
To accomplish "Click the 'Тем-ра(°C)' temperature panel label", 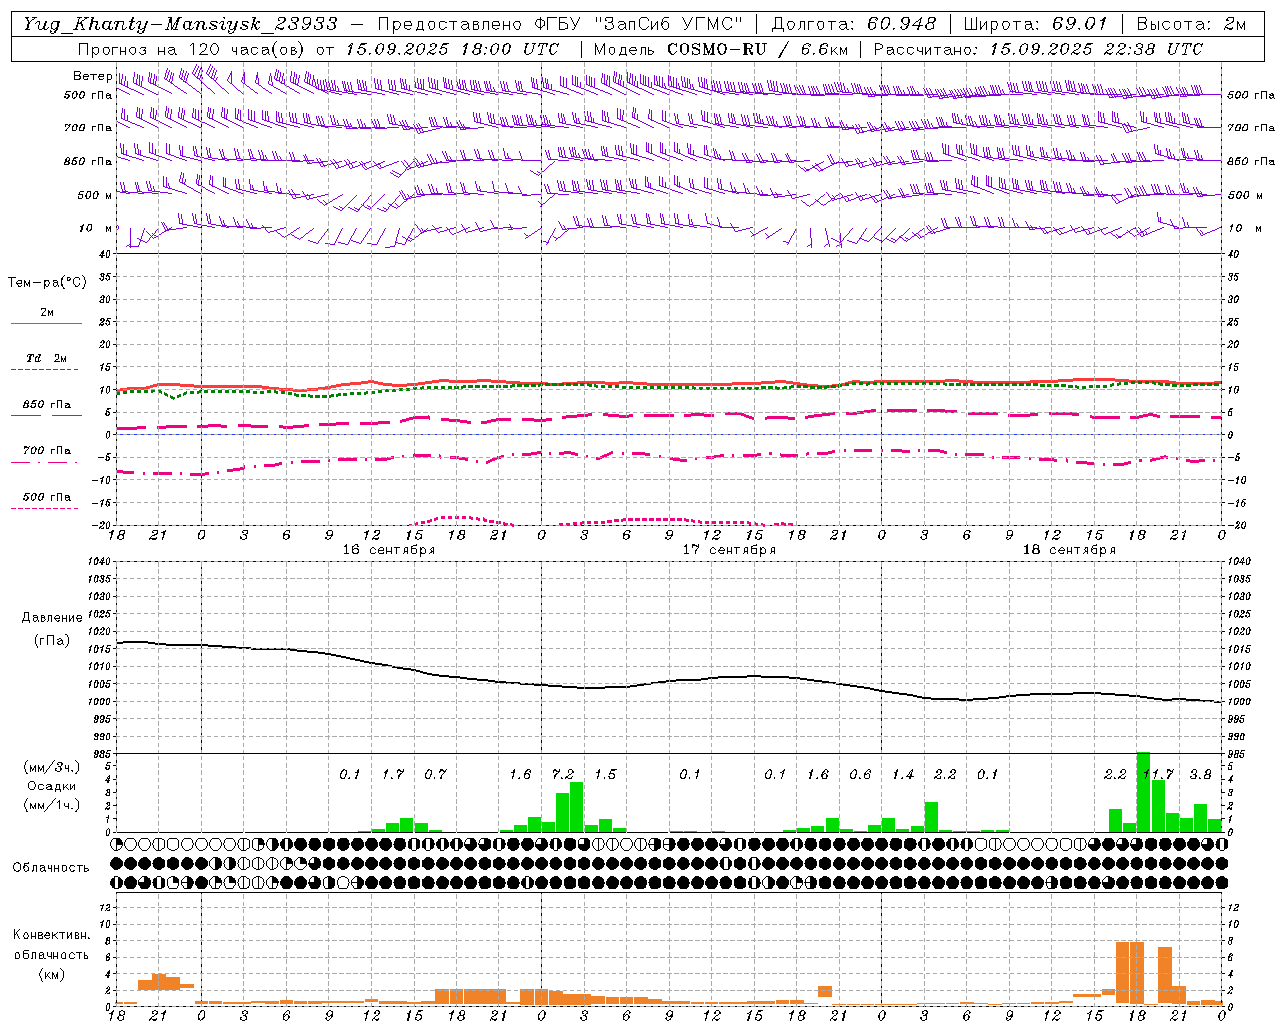I will pos(47,283).
